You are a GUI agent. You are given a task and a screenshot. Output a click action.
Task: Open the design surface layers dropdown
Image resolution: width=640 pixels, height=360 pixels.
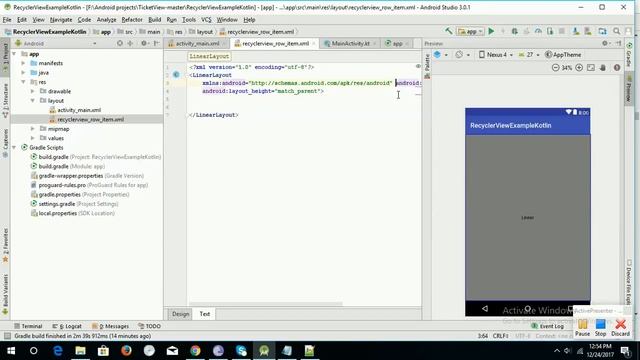pyautogui.click(x=440, y=54)
